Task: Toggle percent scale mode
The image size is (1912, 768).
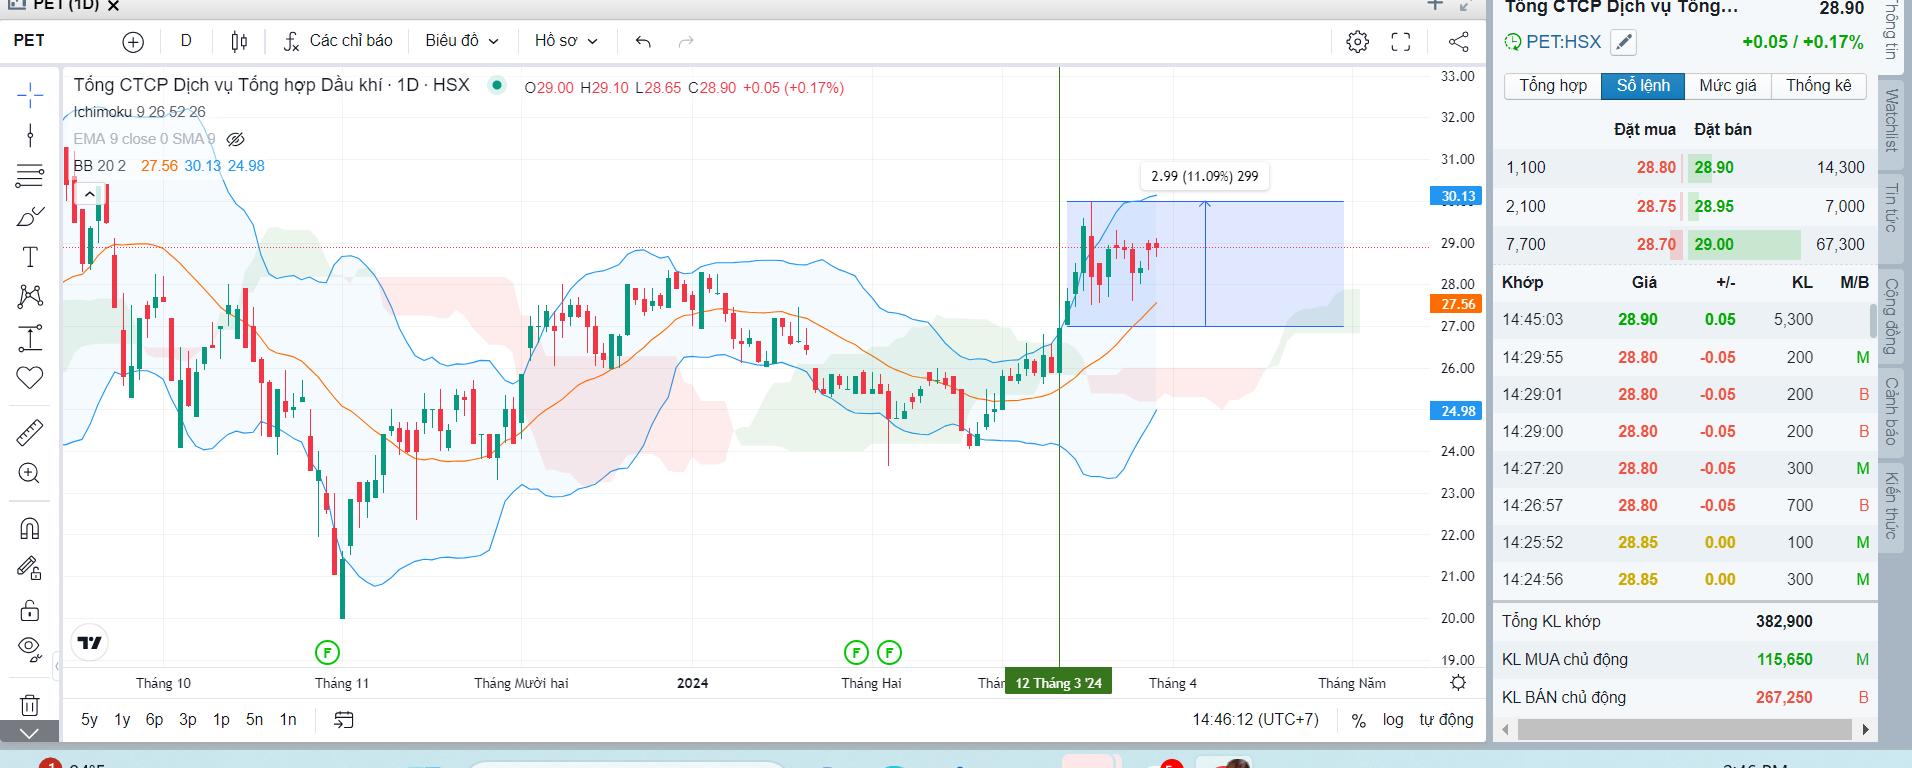Action: (x=1358, y=720)
